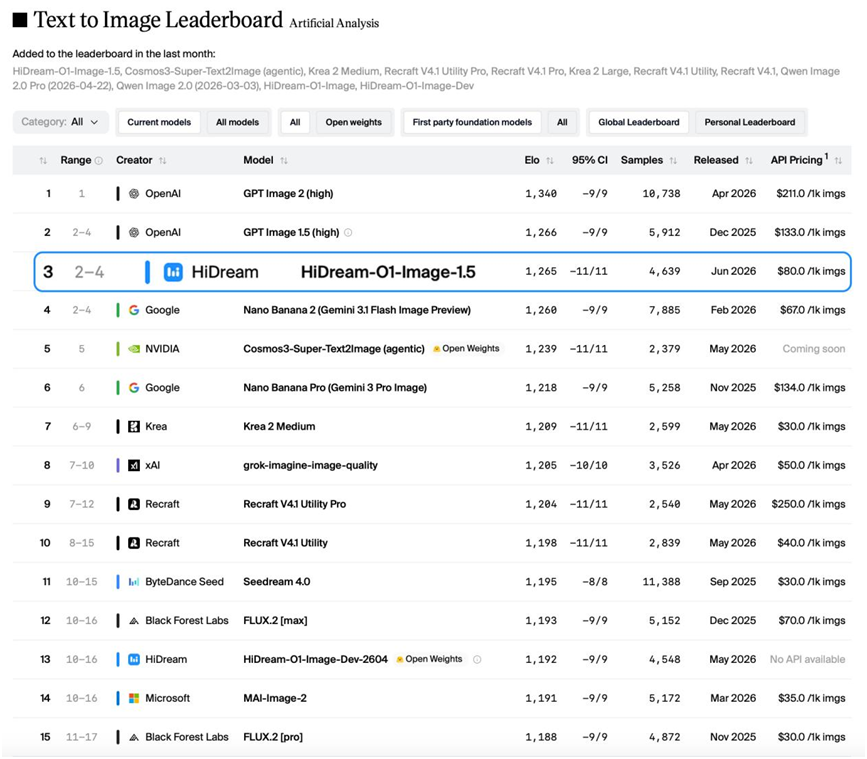
Task: Sort by rank using first column arrows
Action: click(43, 161)
